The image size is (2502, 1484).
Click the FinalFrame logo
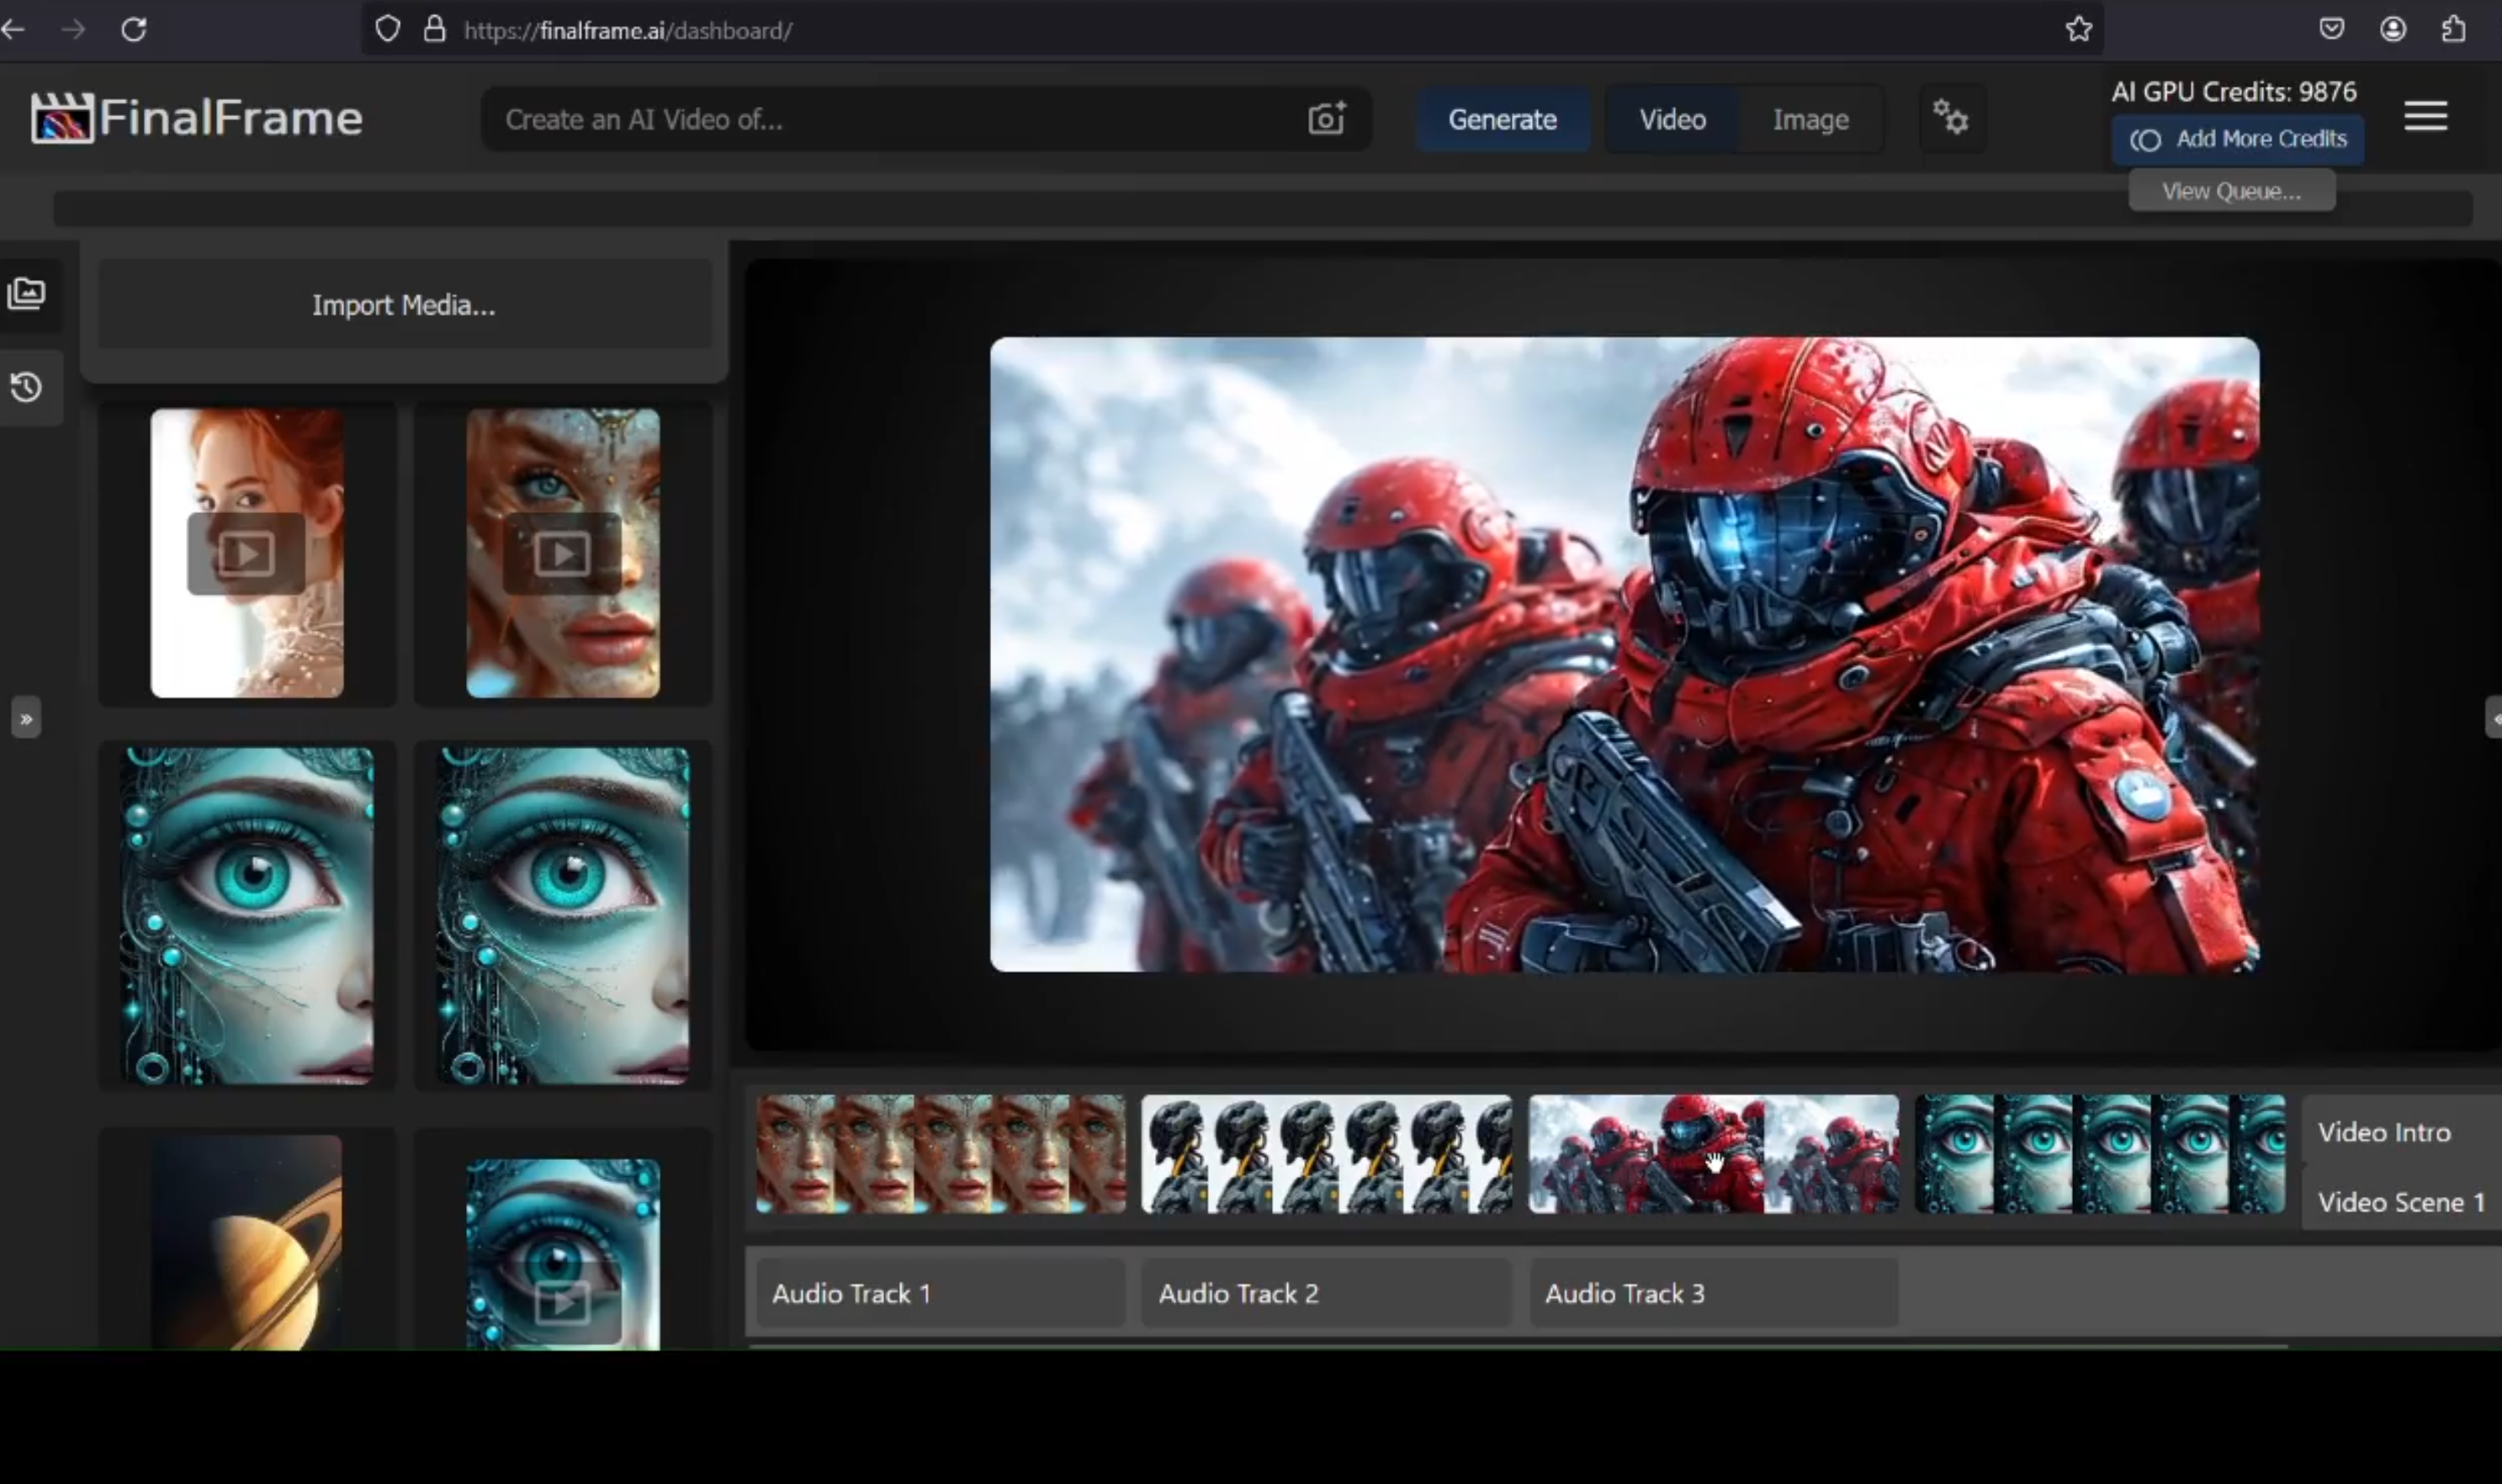click(x=197, y=118)
